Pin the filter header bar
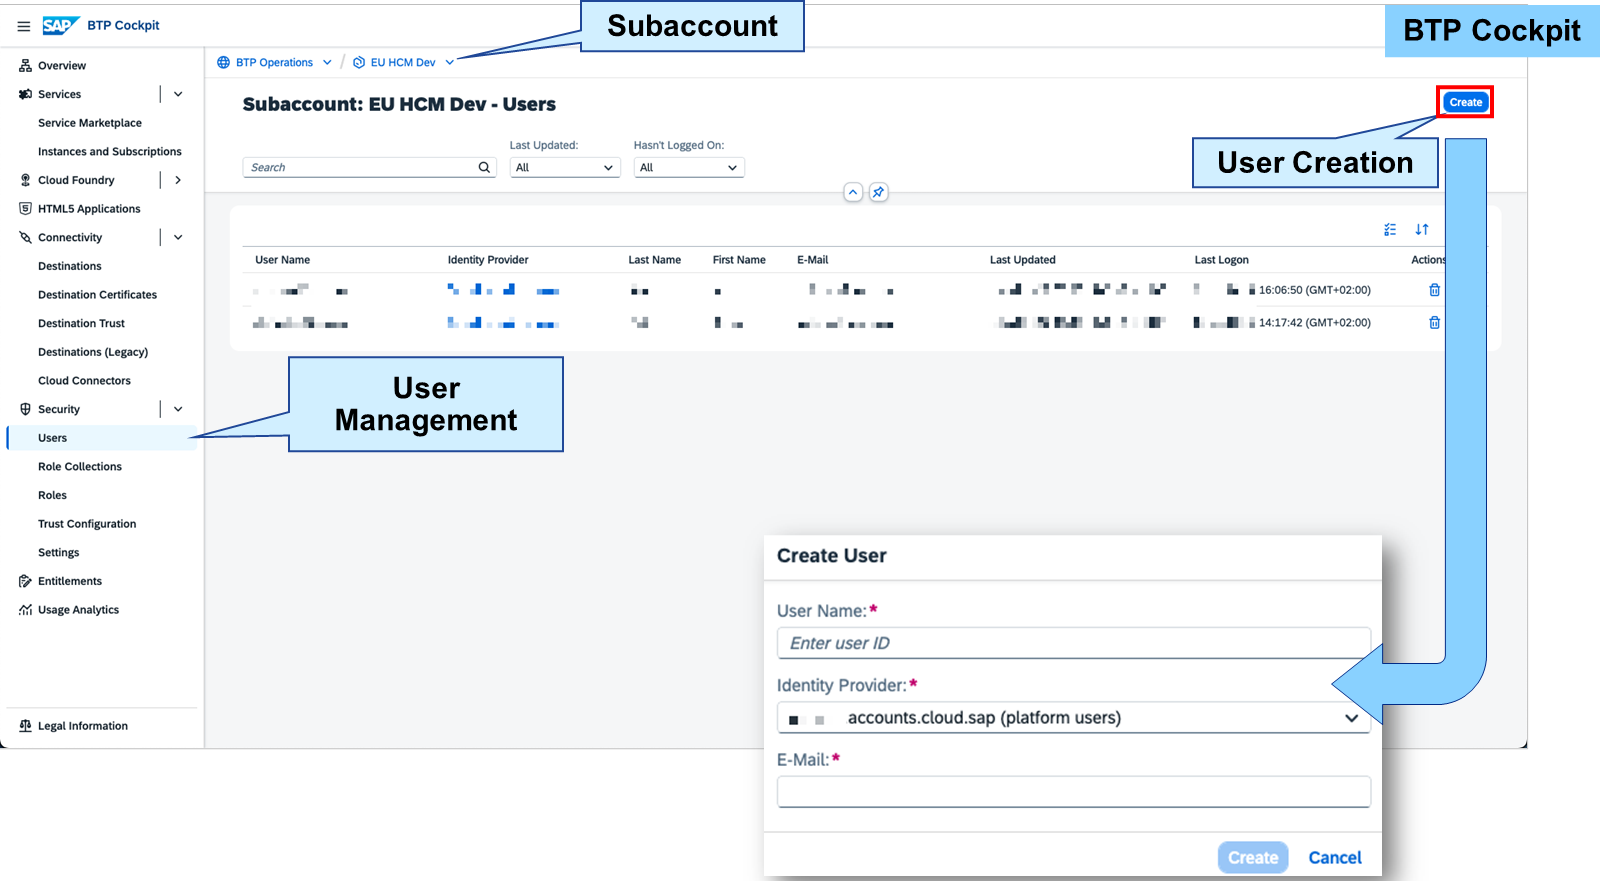Screen dimensions: 1600x881 878,192
